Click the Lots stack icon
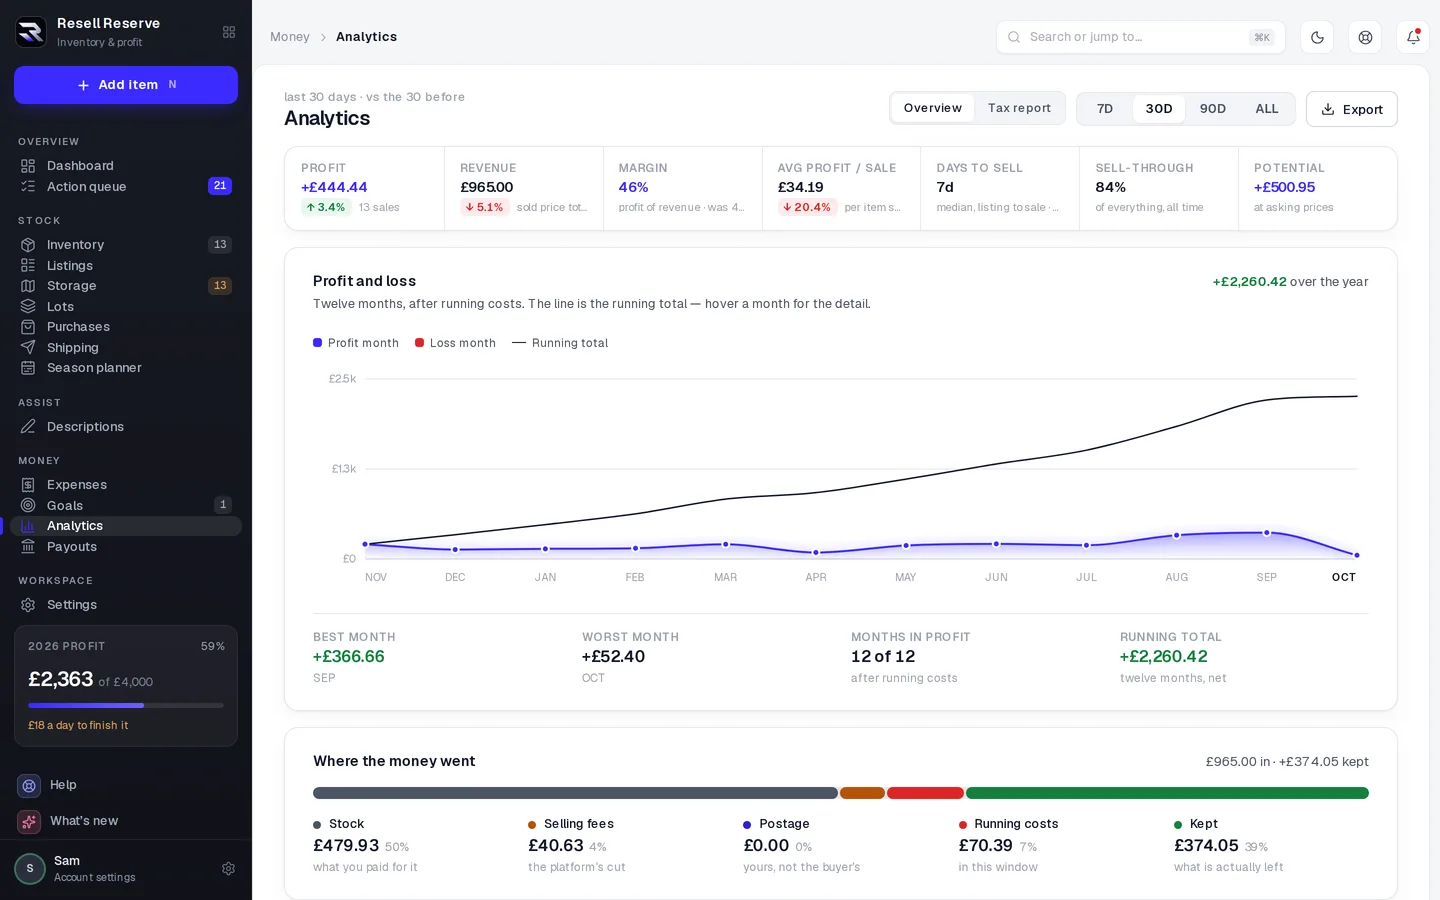Image resolution: width=1440 pixels, height=900 pixels. click(28, 307)
